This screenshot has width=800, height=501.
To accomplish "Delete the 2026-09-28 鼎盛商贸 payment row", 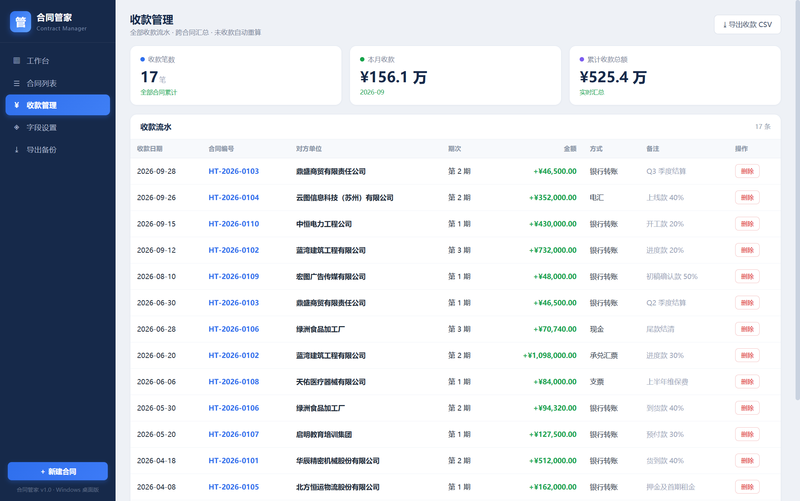I will tap(747, 171).
